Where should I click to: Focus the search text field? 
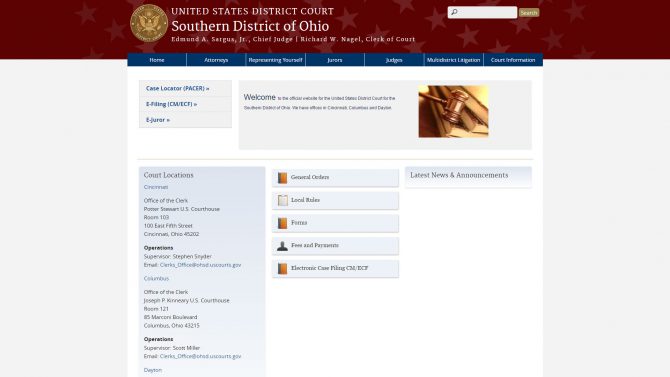tap(482, 12)
